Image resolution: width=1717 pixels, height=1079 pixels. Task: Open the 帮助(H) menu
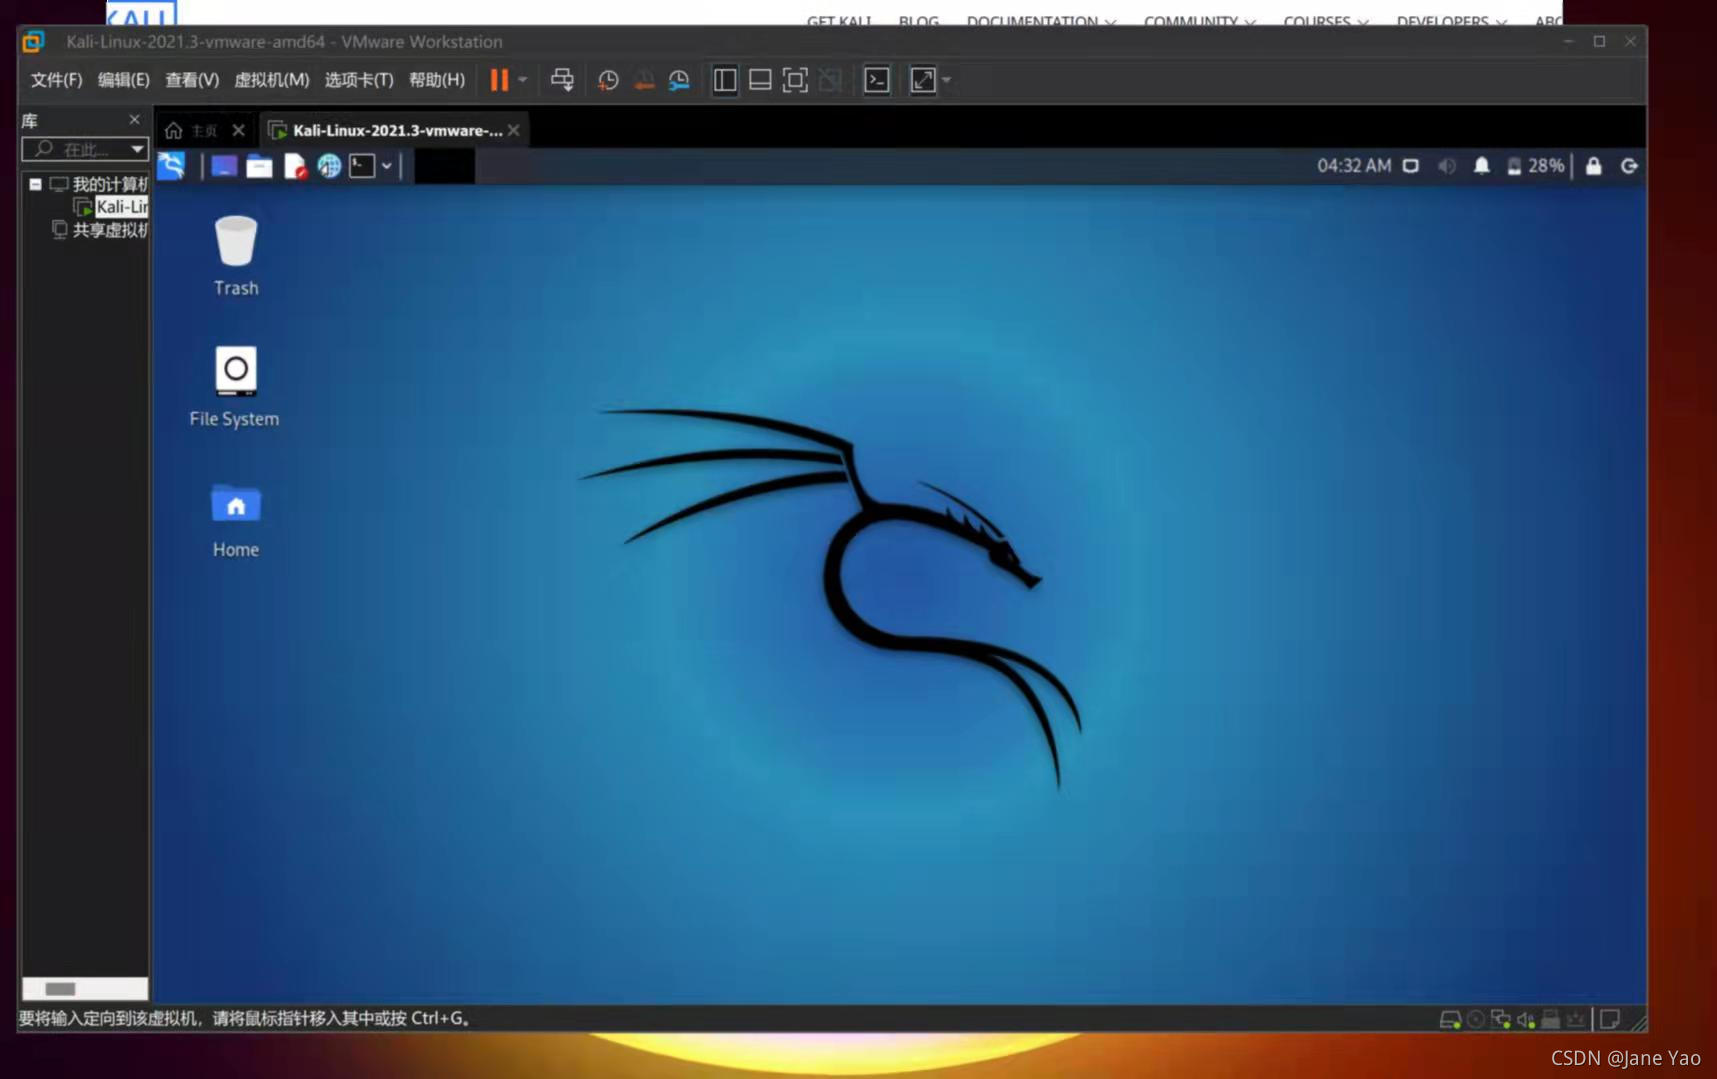click(437, 80)
